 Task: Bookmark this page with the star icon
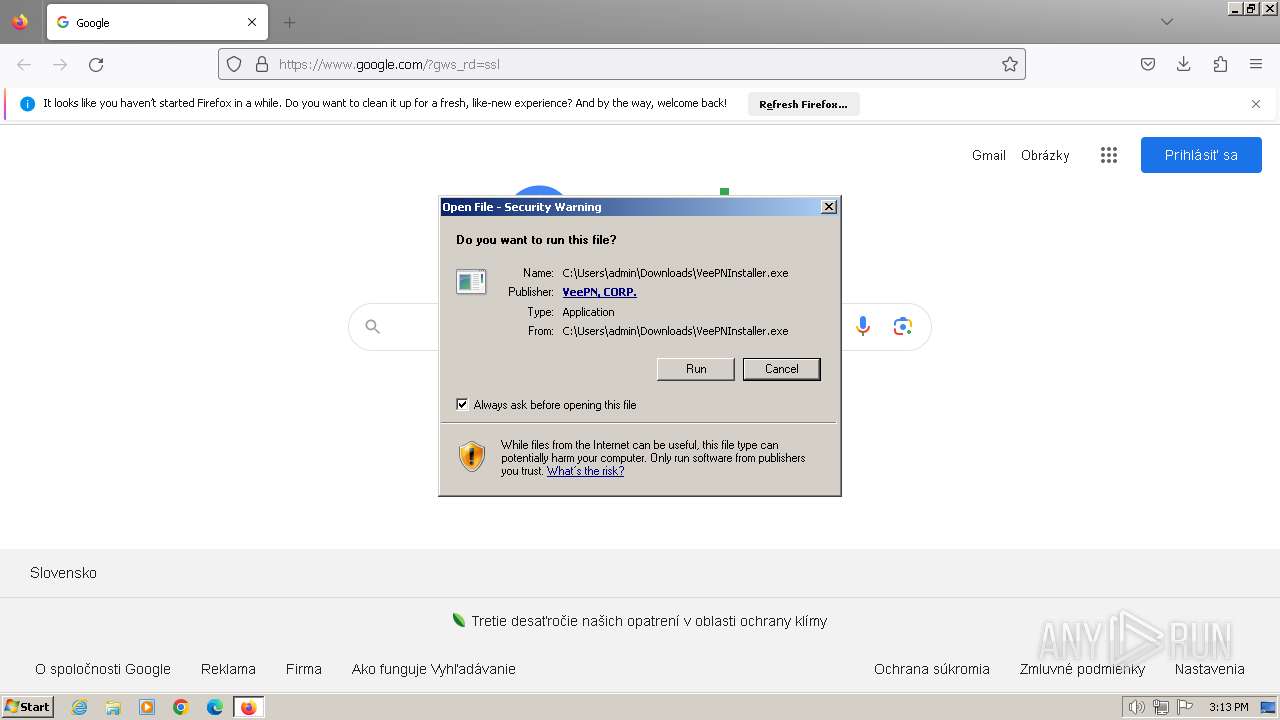[1010, 64]
